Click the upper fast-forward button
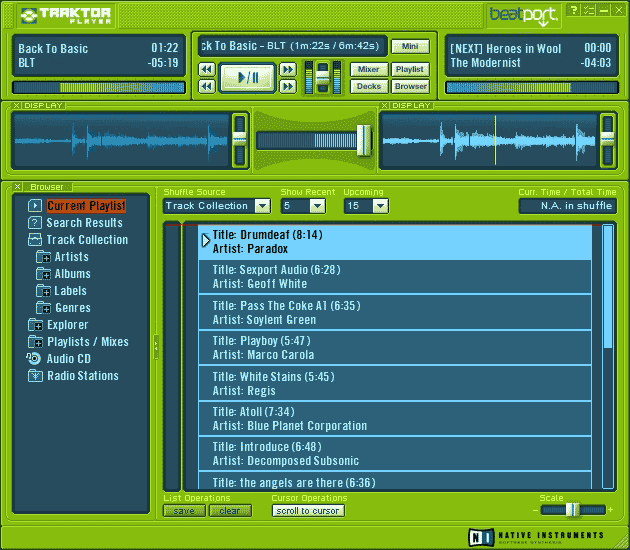 (288, 70)
